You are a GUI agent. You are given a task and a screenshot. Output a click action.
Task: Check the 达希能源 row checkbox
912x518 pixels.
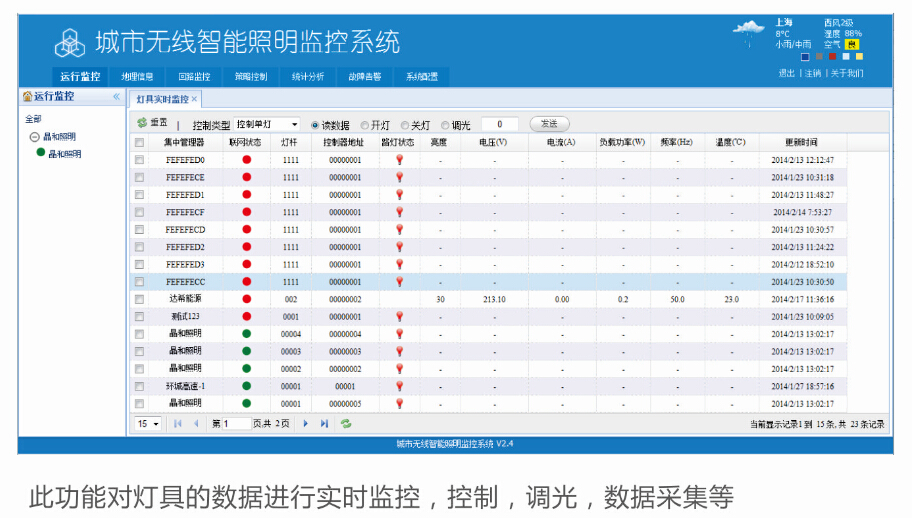[140, 299]
